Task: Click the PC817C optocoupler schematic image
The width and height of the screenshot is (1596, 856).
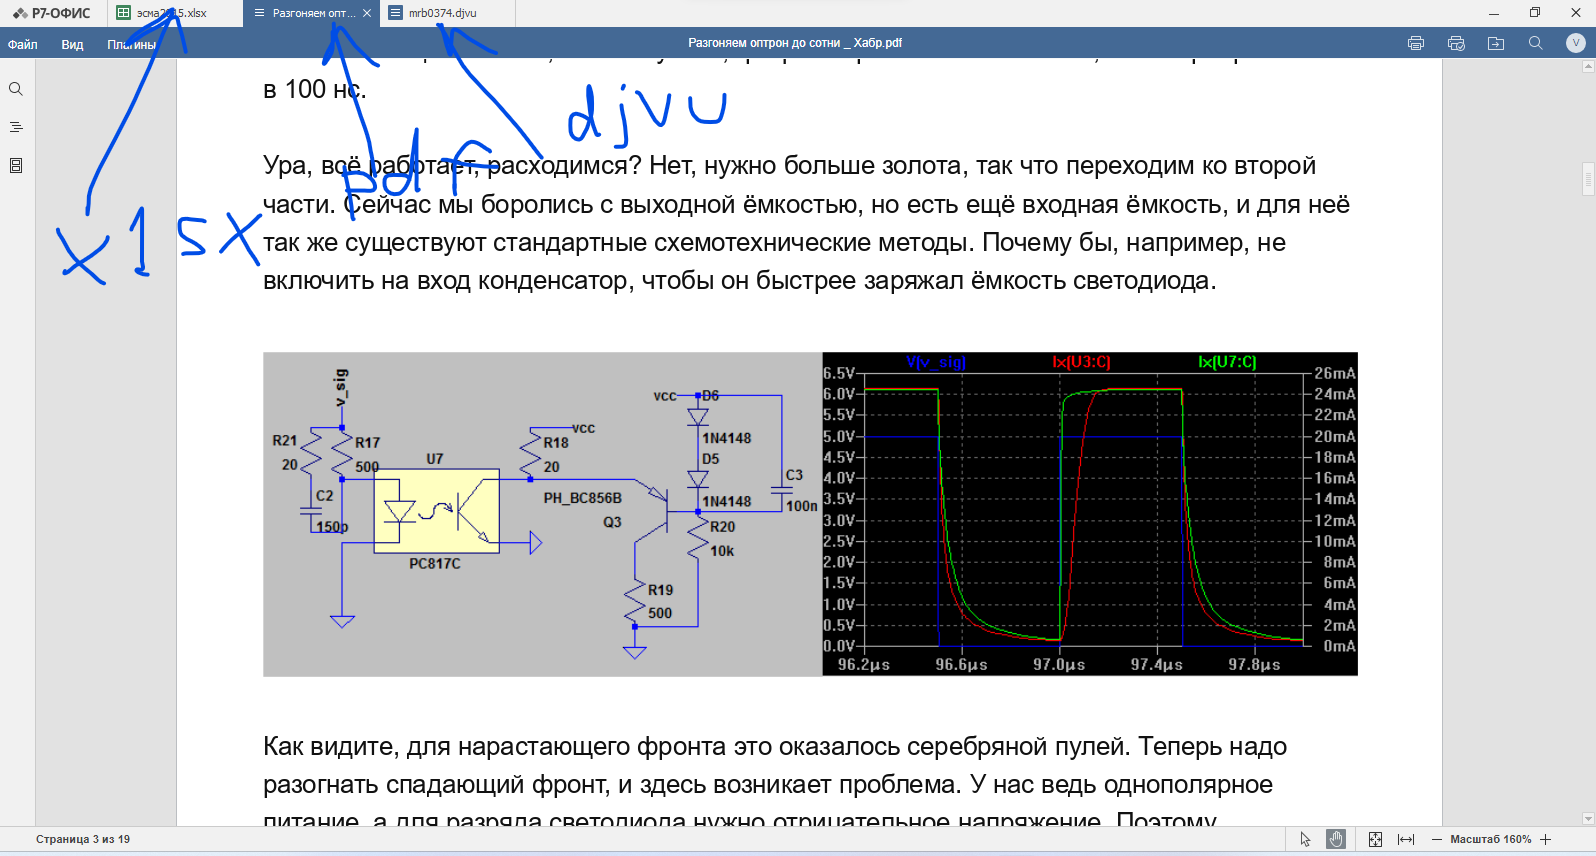Action: [x=542, y=514]
